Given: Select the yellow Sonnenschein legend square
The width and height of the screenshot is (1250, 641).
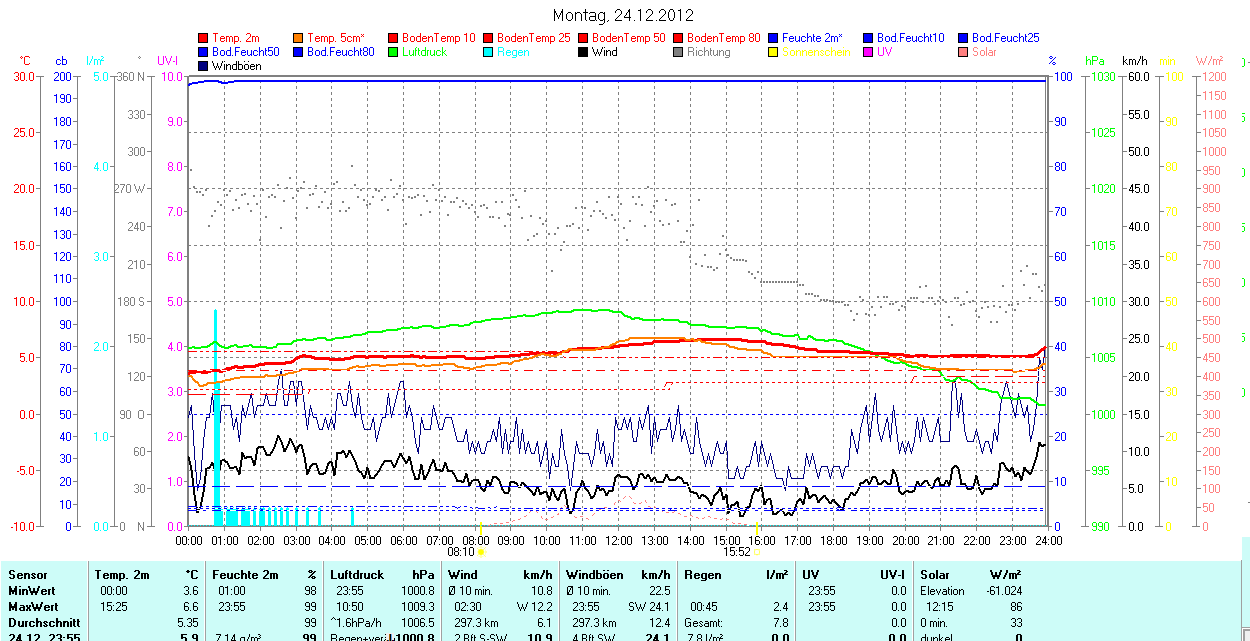Looking at the screenshot, I should (x=773, y=52).
